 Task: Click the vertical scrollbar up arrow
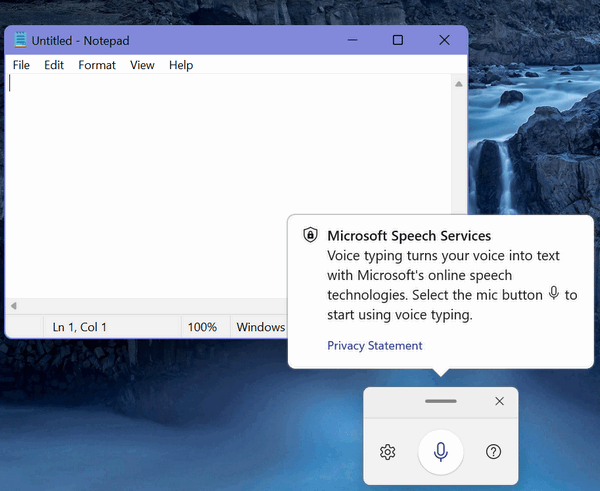pos(459,84)
